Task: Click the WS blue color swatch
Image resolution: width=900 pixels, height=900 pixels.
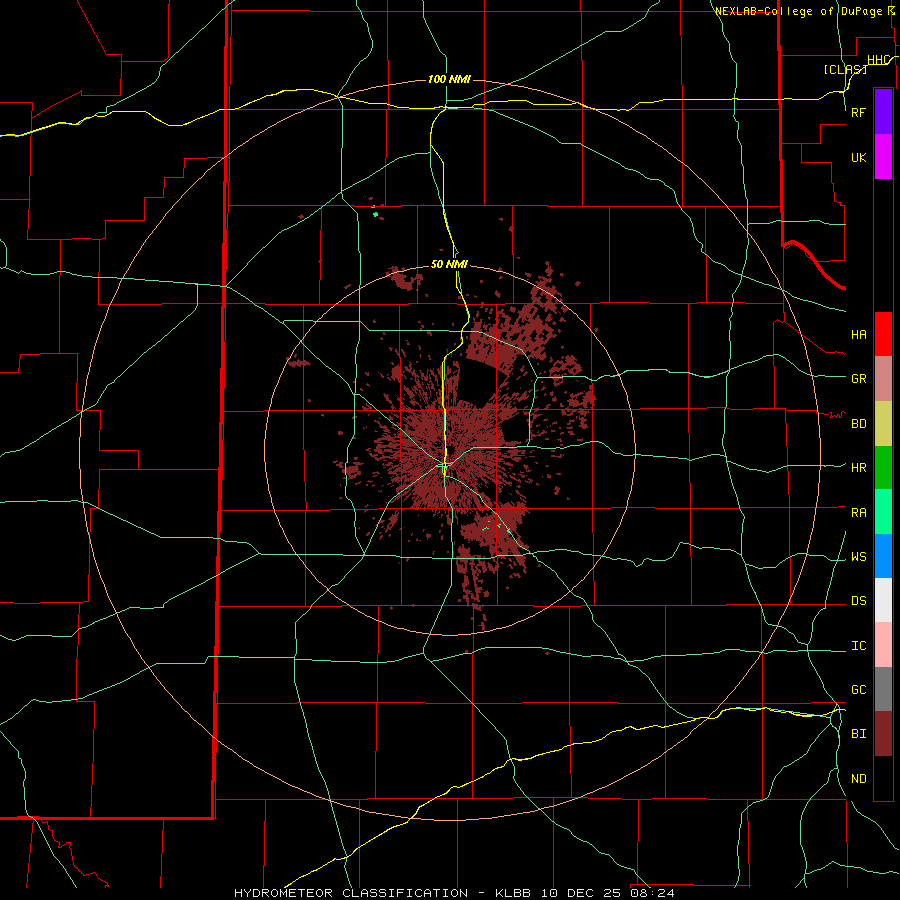Action: (x=883, y=556)
